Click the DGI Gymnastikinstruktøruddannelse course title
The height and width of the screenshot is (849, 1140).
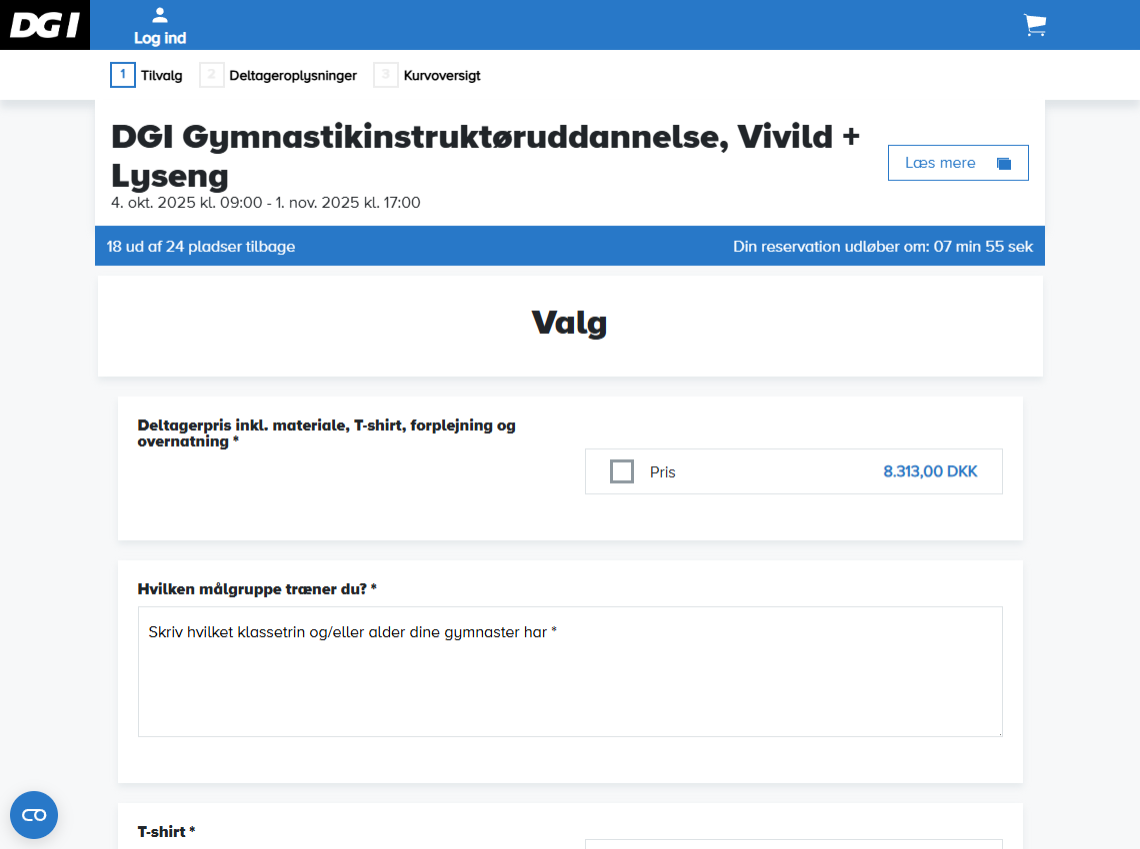coord(485,155)
